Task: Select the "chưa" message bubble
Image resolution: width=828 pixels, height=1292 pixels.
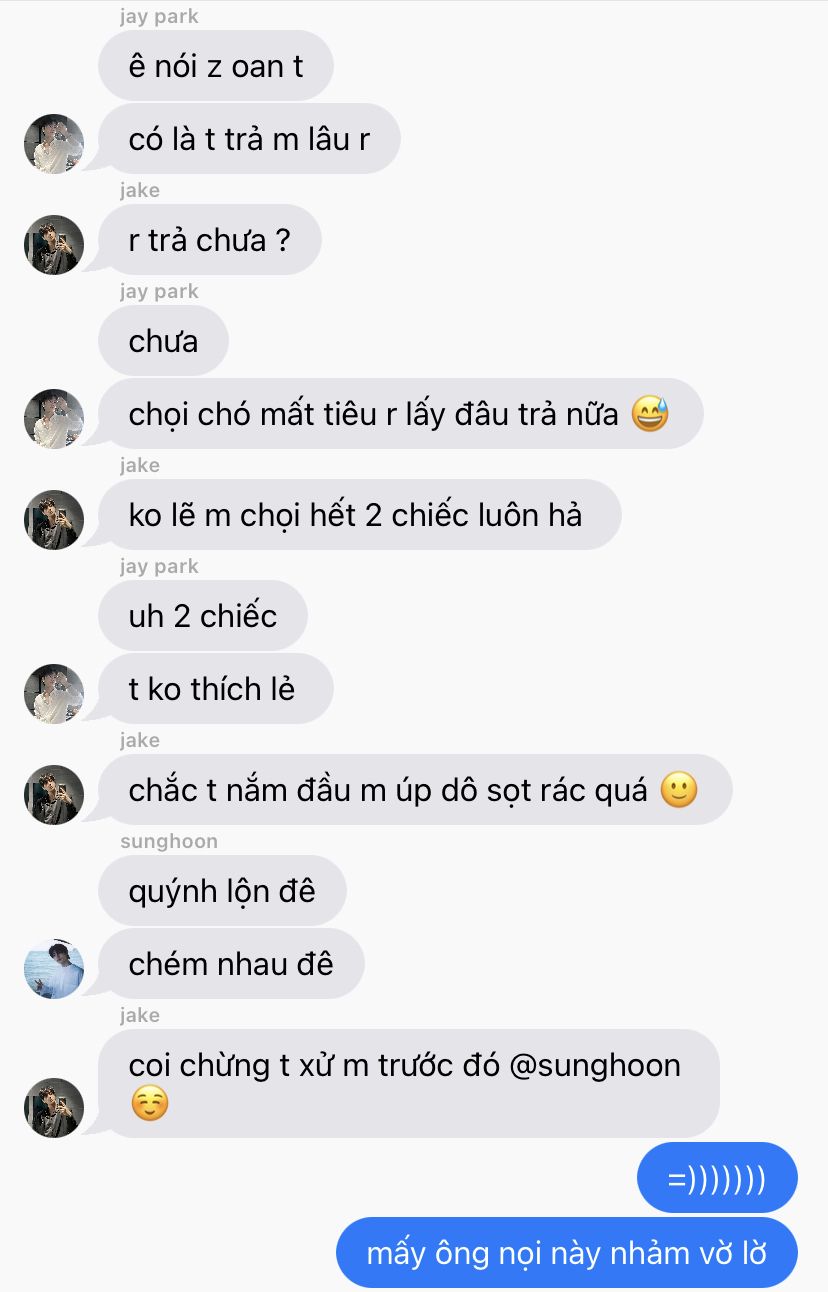Action: 163,341
